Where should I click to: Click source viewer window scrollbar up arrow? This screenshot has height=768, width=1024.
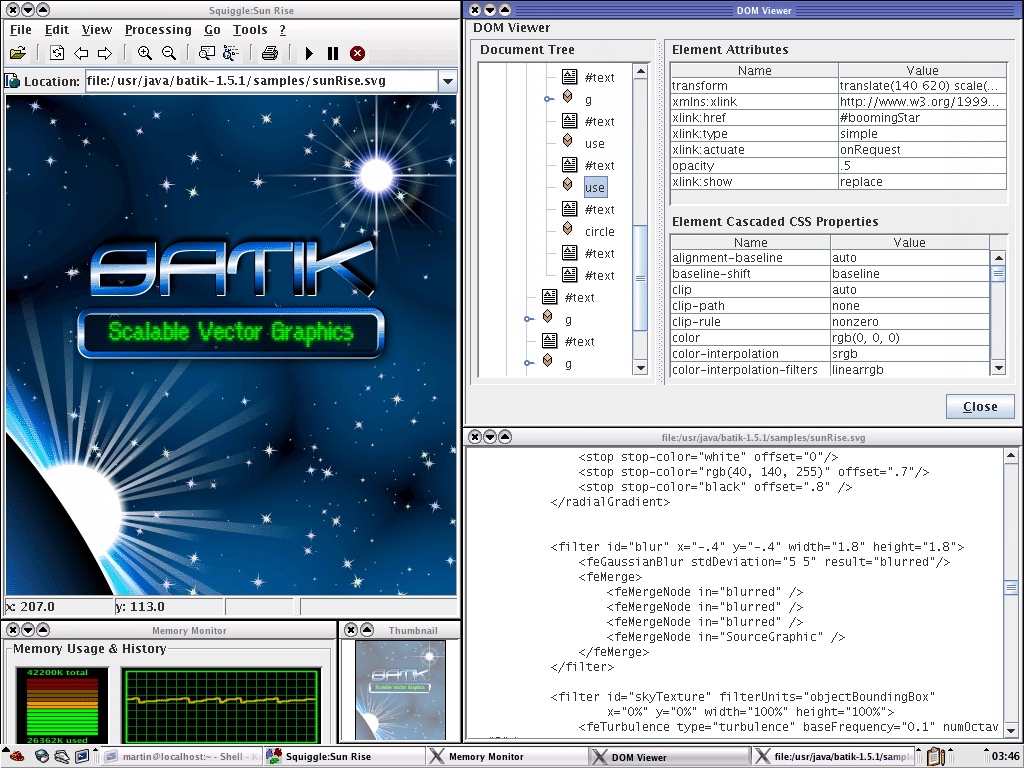[1011, 455]
